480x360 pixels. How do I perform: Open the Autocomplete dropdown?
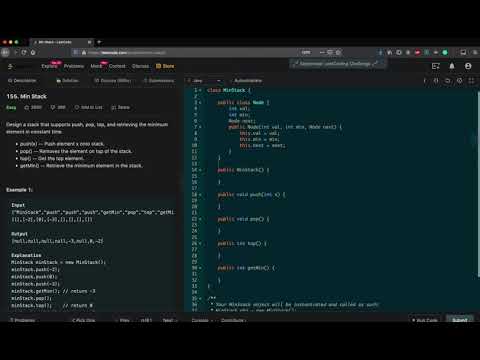(x=248, y=81)
